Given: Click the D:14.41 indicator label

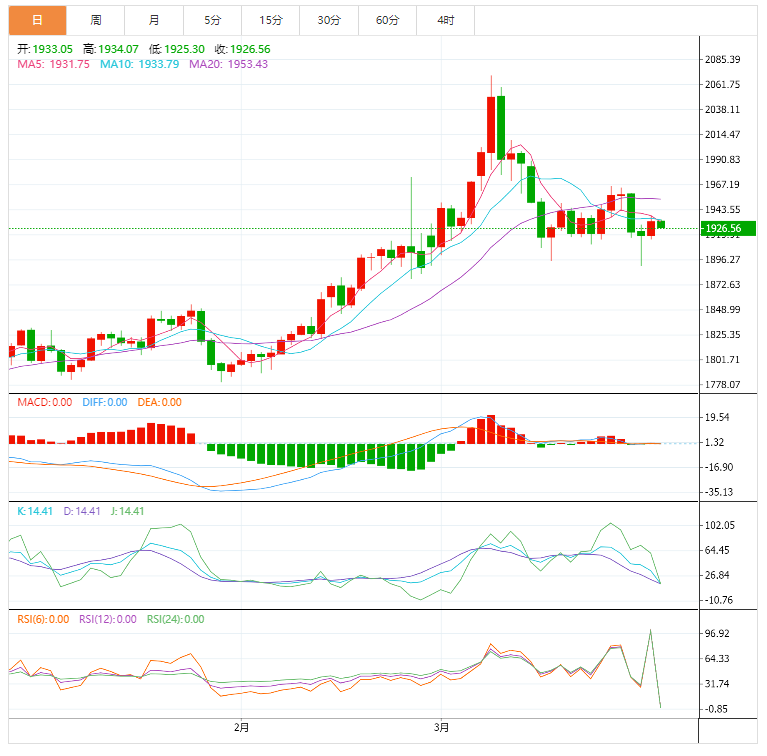Looking at the screenshot, I should [82, 511].
